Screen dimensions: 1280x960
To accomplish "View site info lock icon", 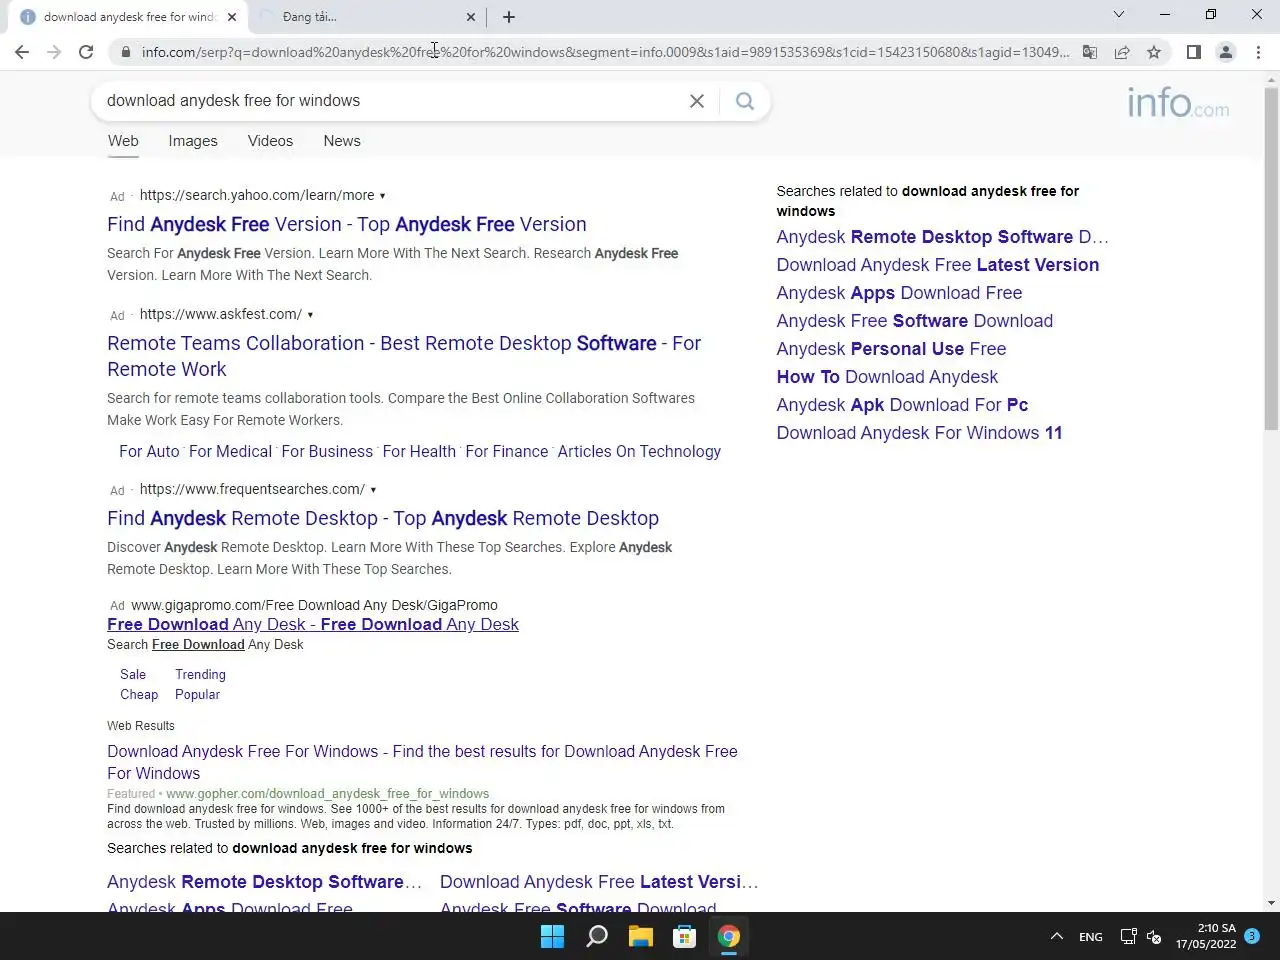I will (x=125, y=52).
